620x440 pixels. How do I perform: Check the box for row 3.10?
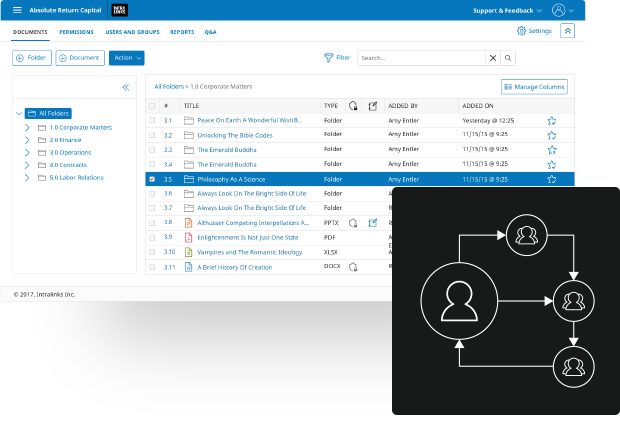click(x=152, y=252)
